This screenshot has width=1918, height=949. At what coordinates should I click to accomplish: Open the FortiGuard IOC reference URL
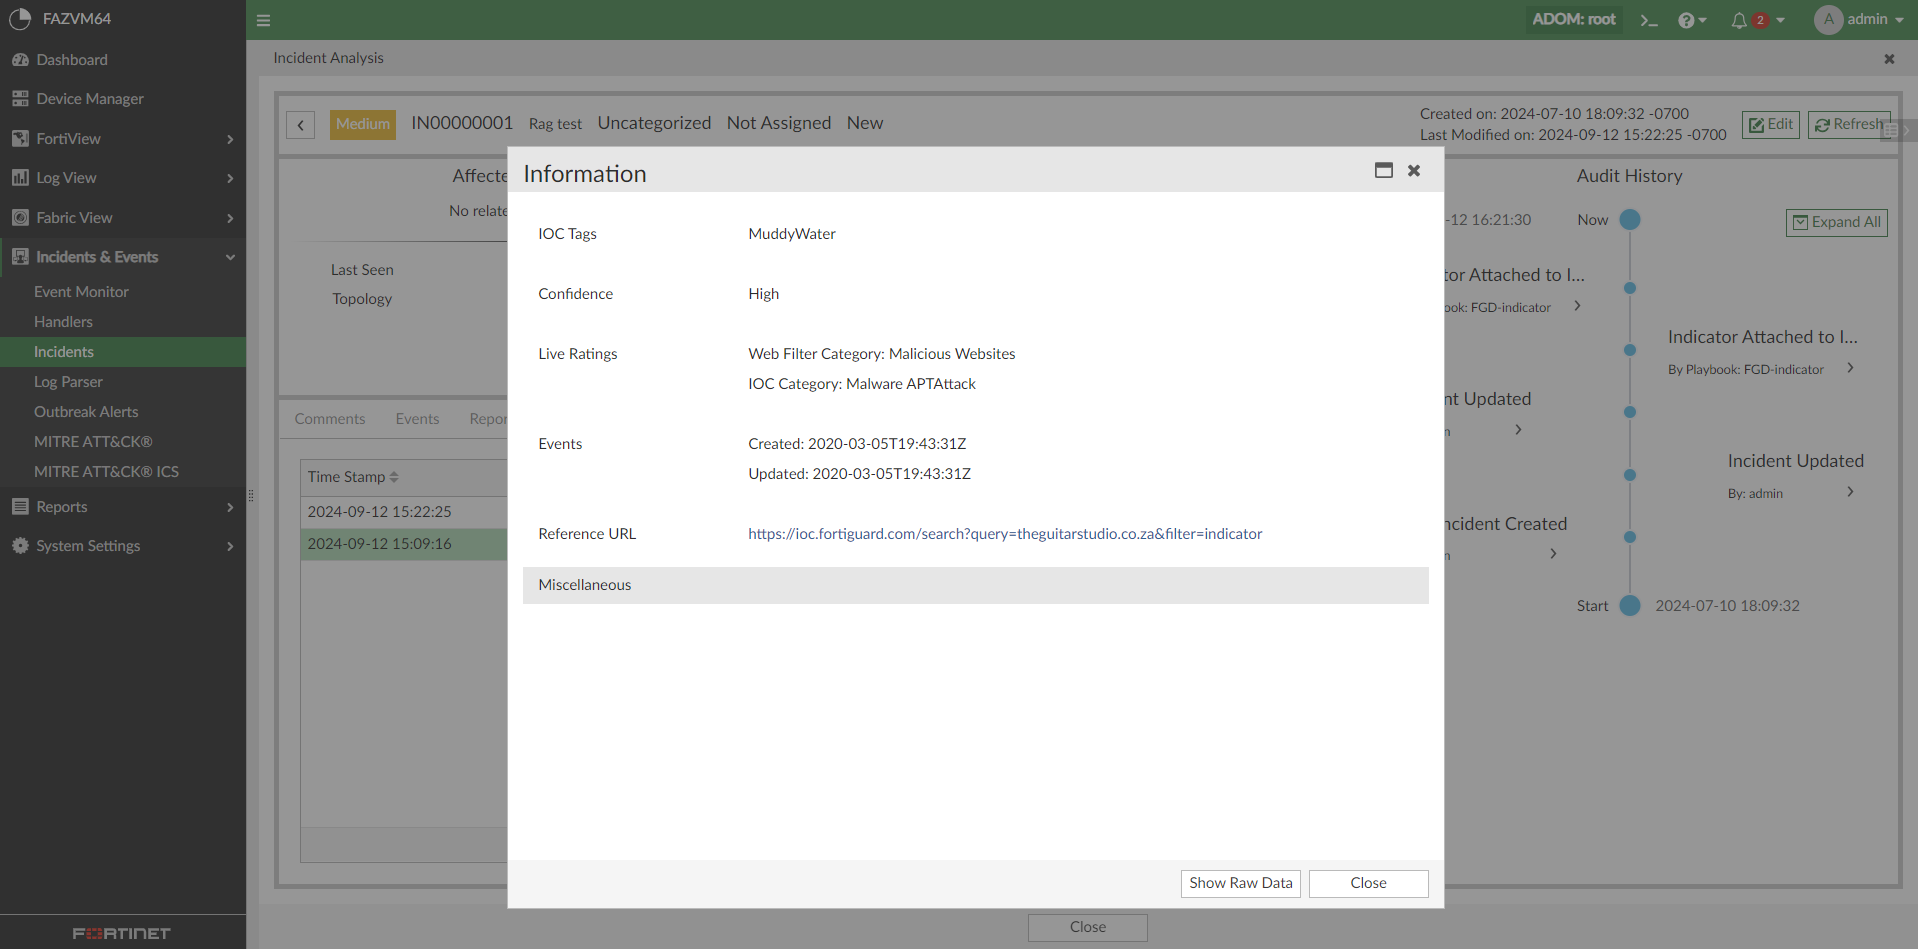pyautogui.click(x=1005, y=534)
